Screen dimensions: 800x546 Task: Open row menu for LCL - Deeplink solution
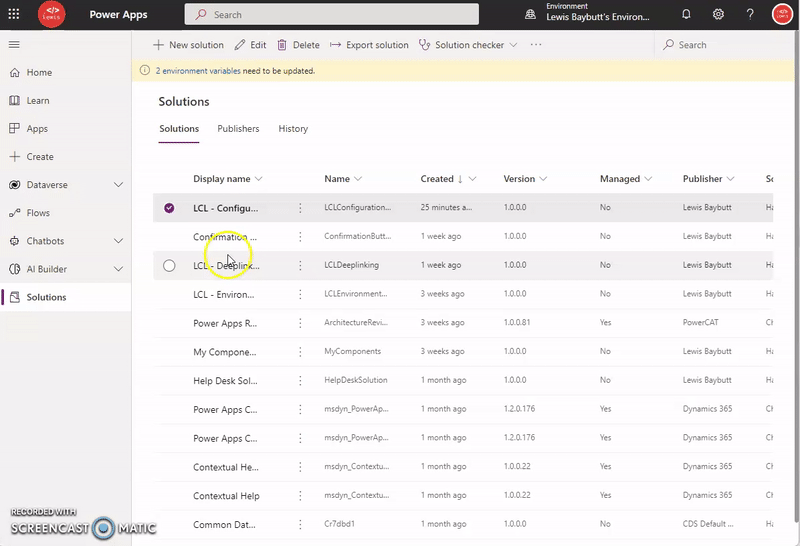(x=300, y=265)
